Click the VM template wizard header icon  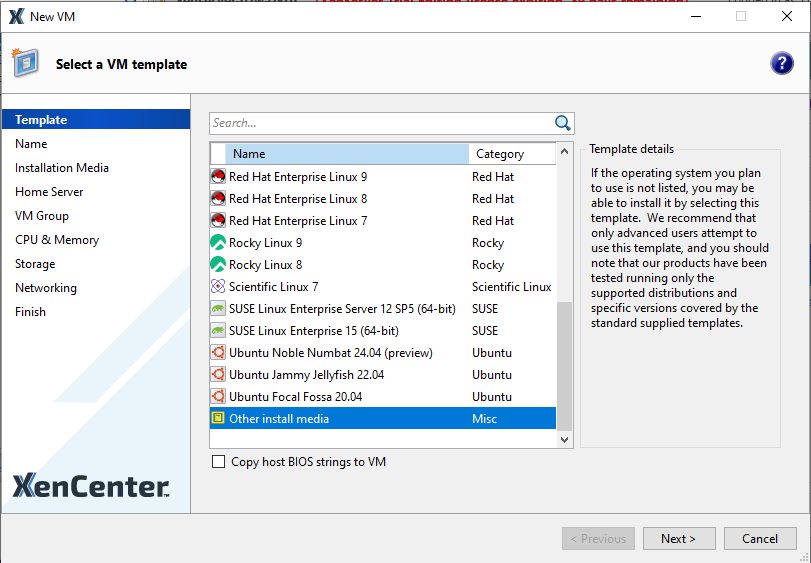coord(26,63)
